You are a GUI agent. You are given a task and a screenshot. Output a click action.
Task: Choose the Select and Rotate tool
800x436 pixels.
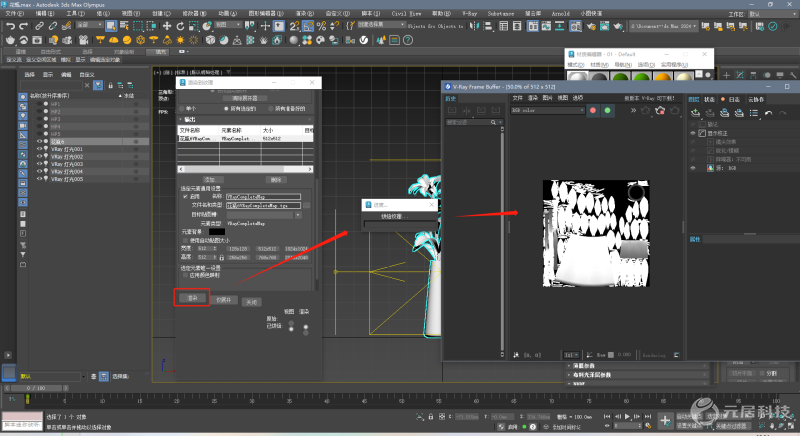click(180, 25)
